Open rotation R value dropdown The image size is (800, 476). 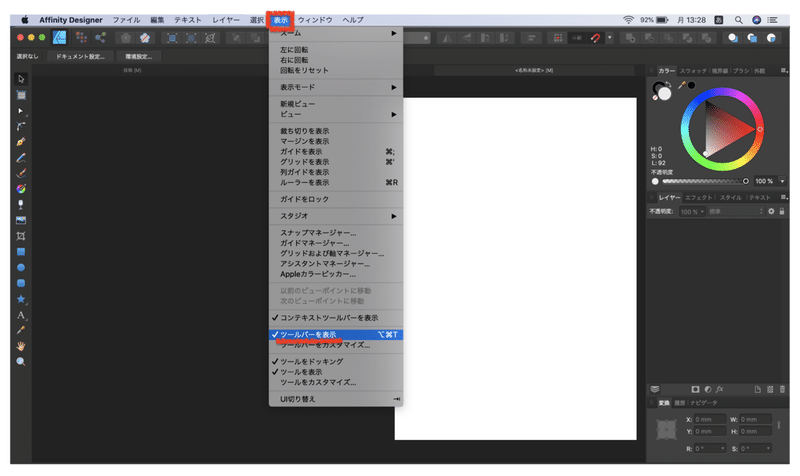[723, 448]
